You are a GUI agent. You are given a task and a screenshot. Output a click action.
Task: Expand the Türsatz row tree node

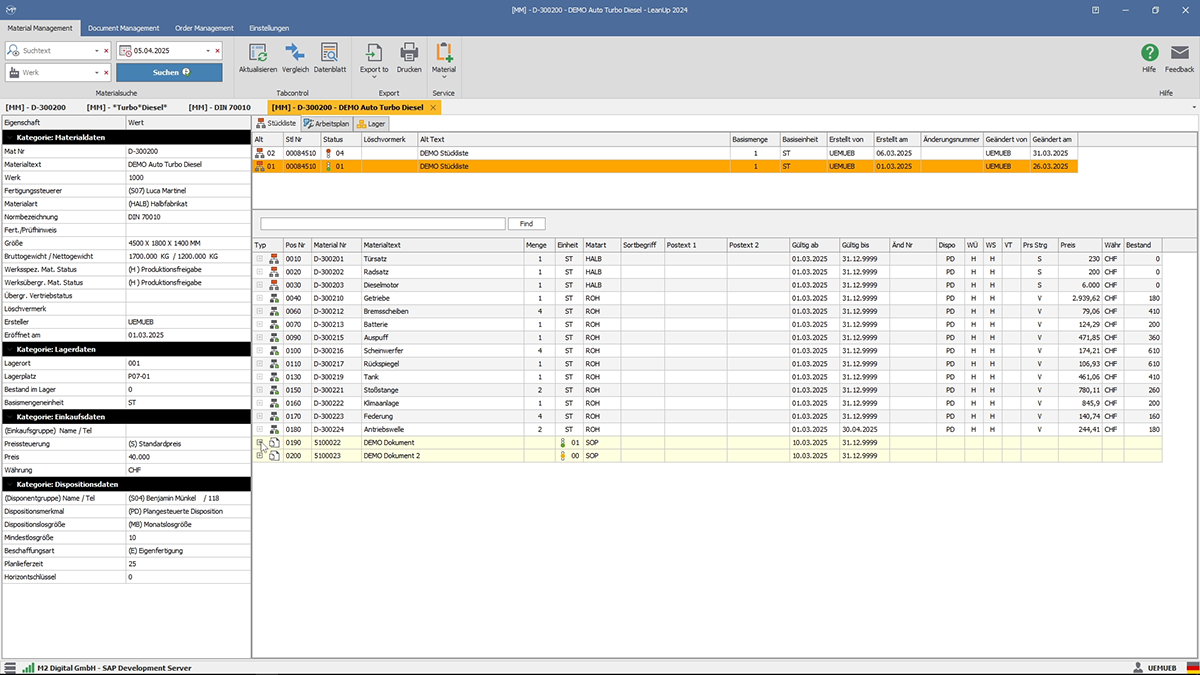tap(260, 259)
